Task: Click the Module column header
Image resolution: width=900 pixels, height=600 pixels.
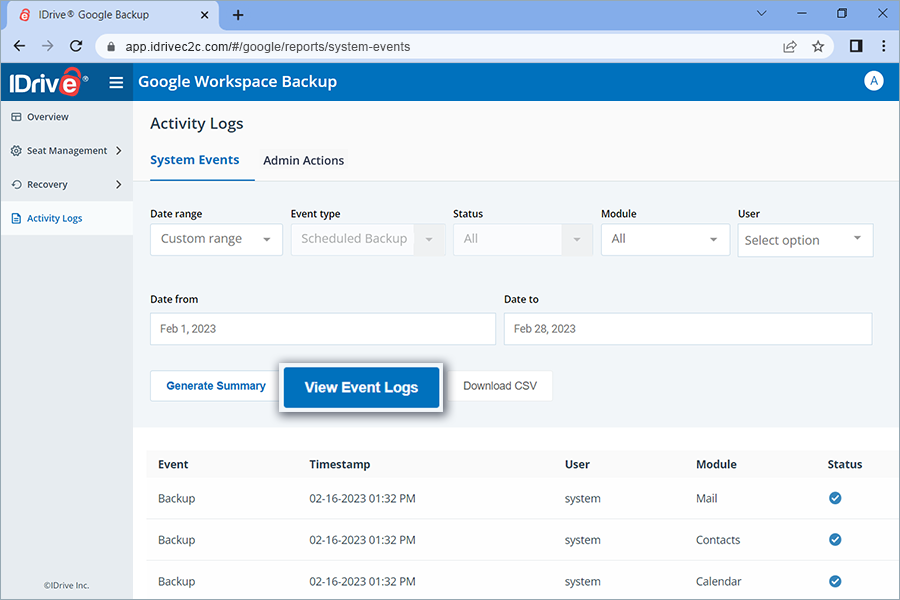Action: click(x=716, y=464)
